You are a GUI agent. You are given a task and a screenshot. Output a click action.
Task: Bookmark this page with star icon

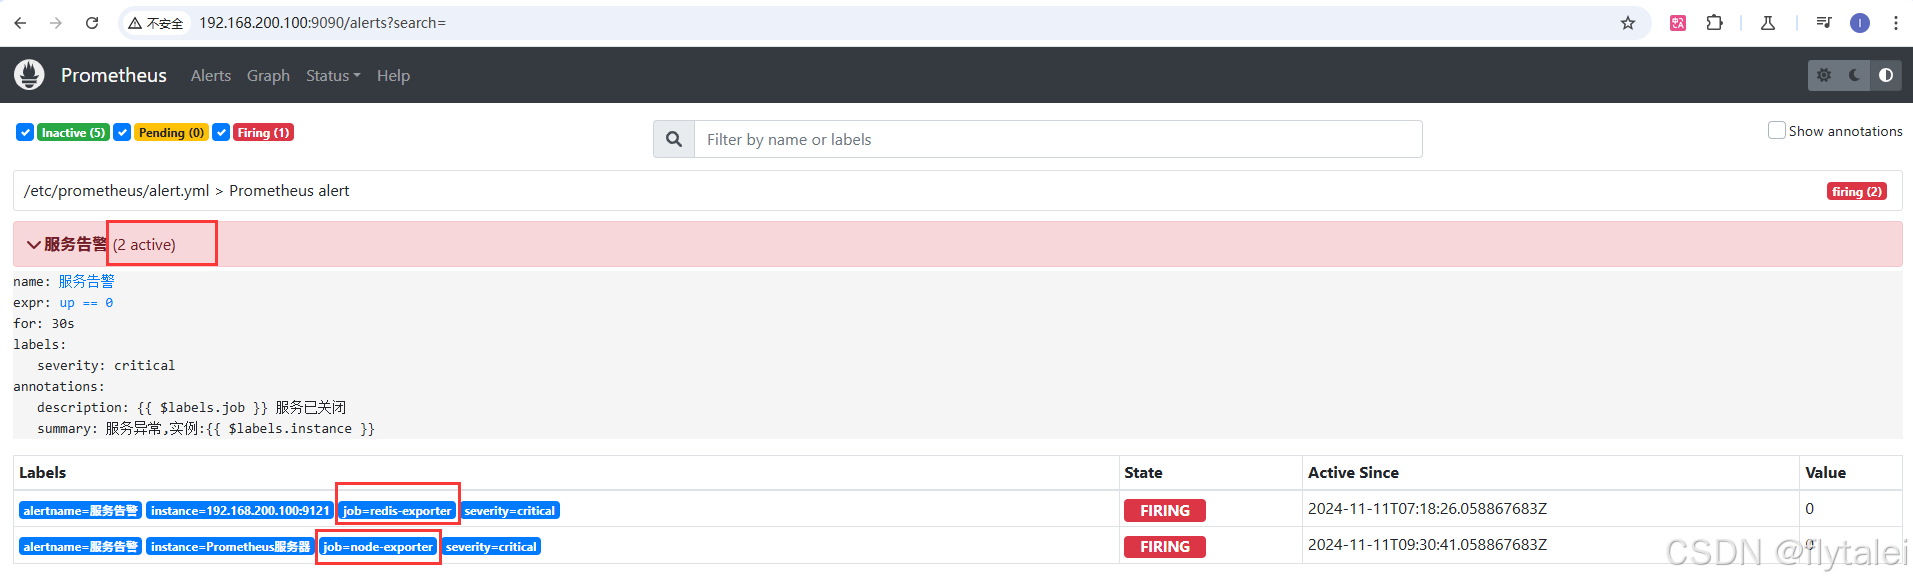tap(1628, 23)
